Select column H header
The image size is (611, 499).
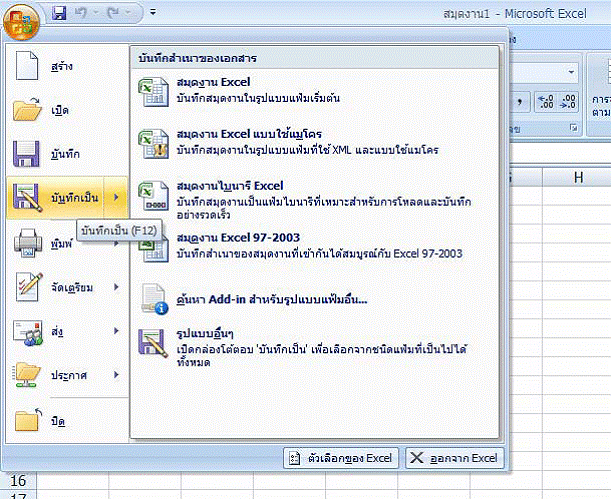(x=578, y=178)
